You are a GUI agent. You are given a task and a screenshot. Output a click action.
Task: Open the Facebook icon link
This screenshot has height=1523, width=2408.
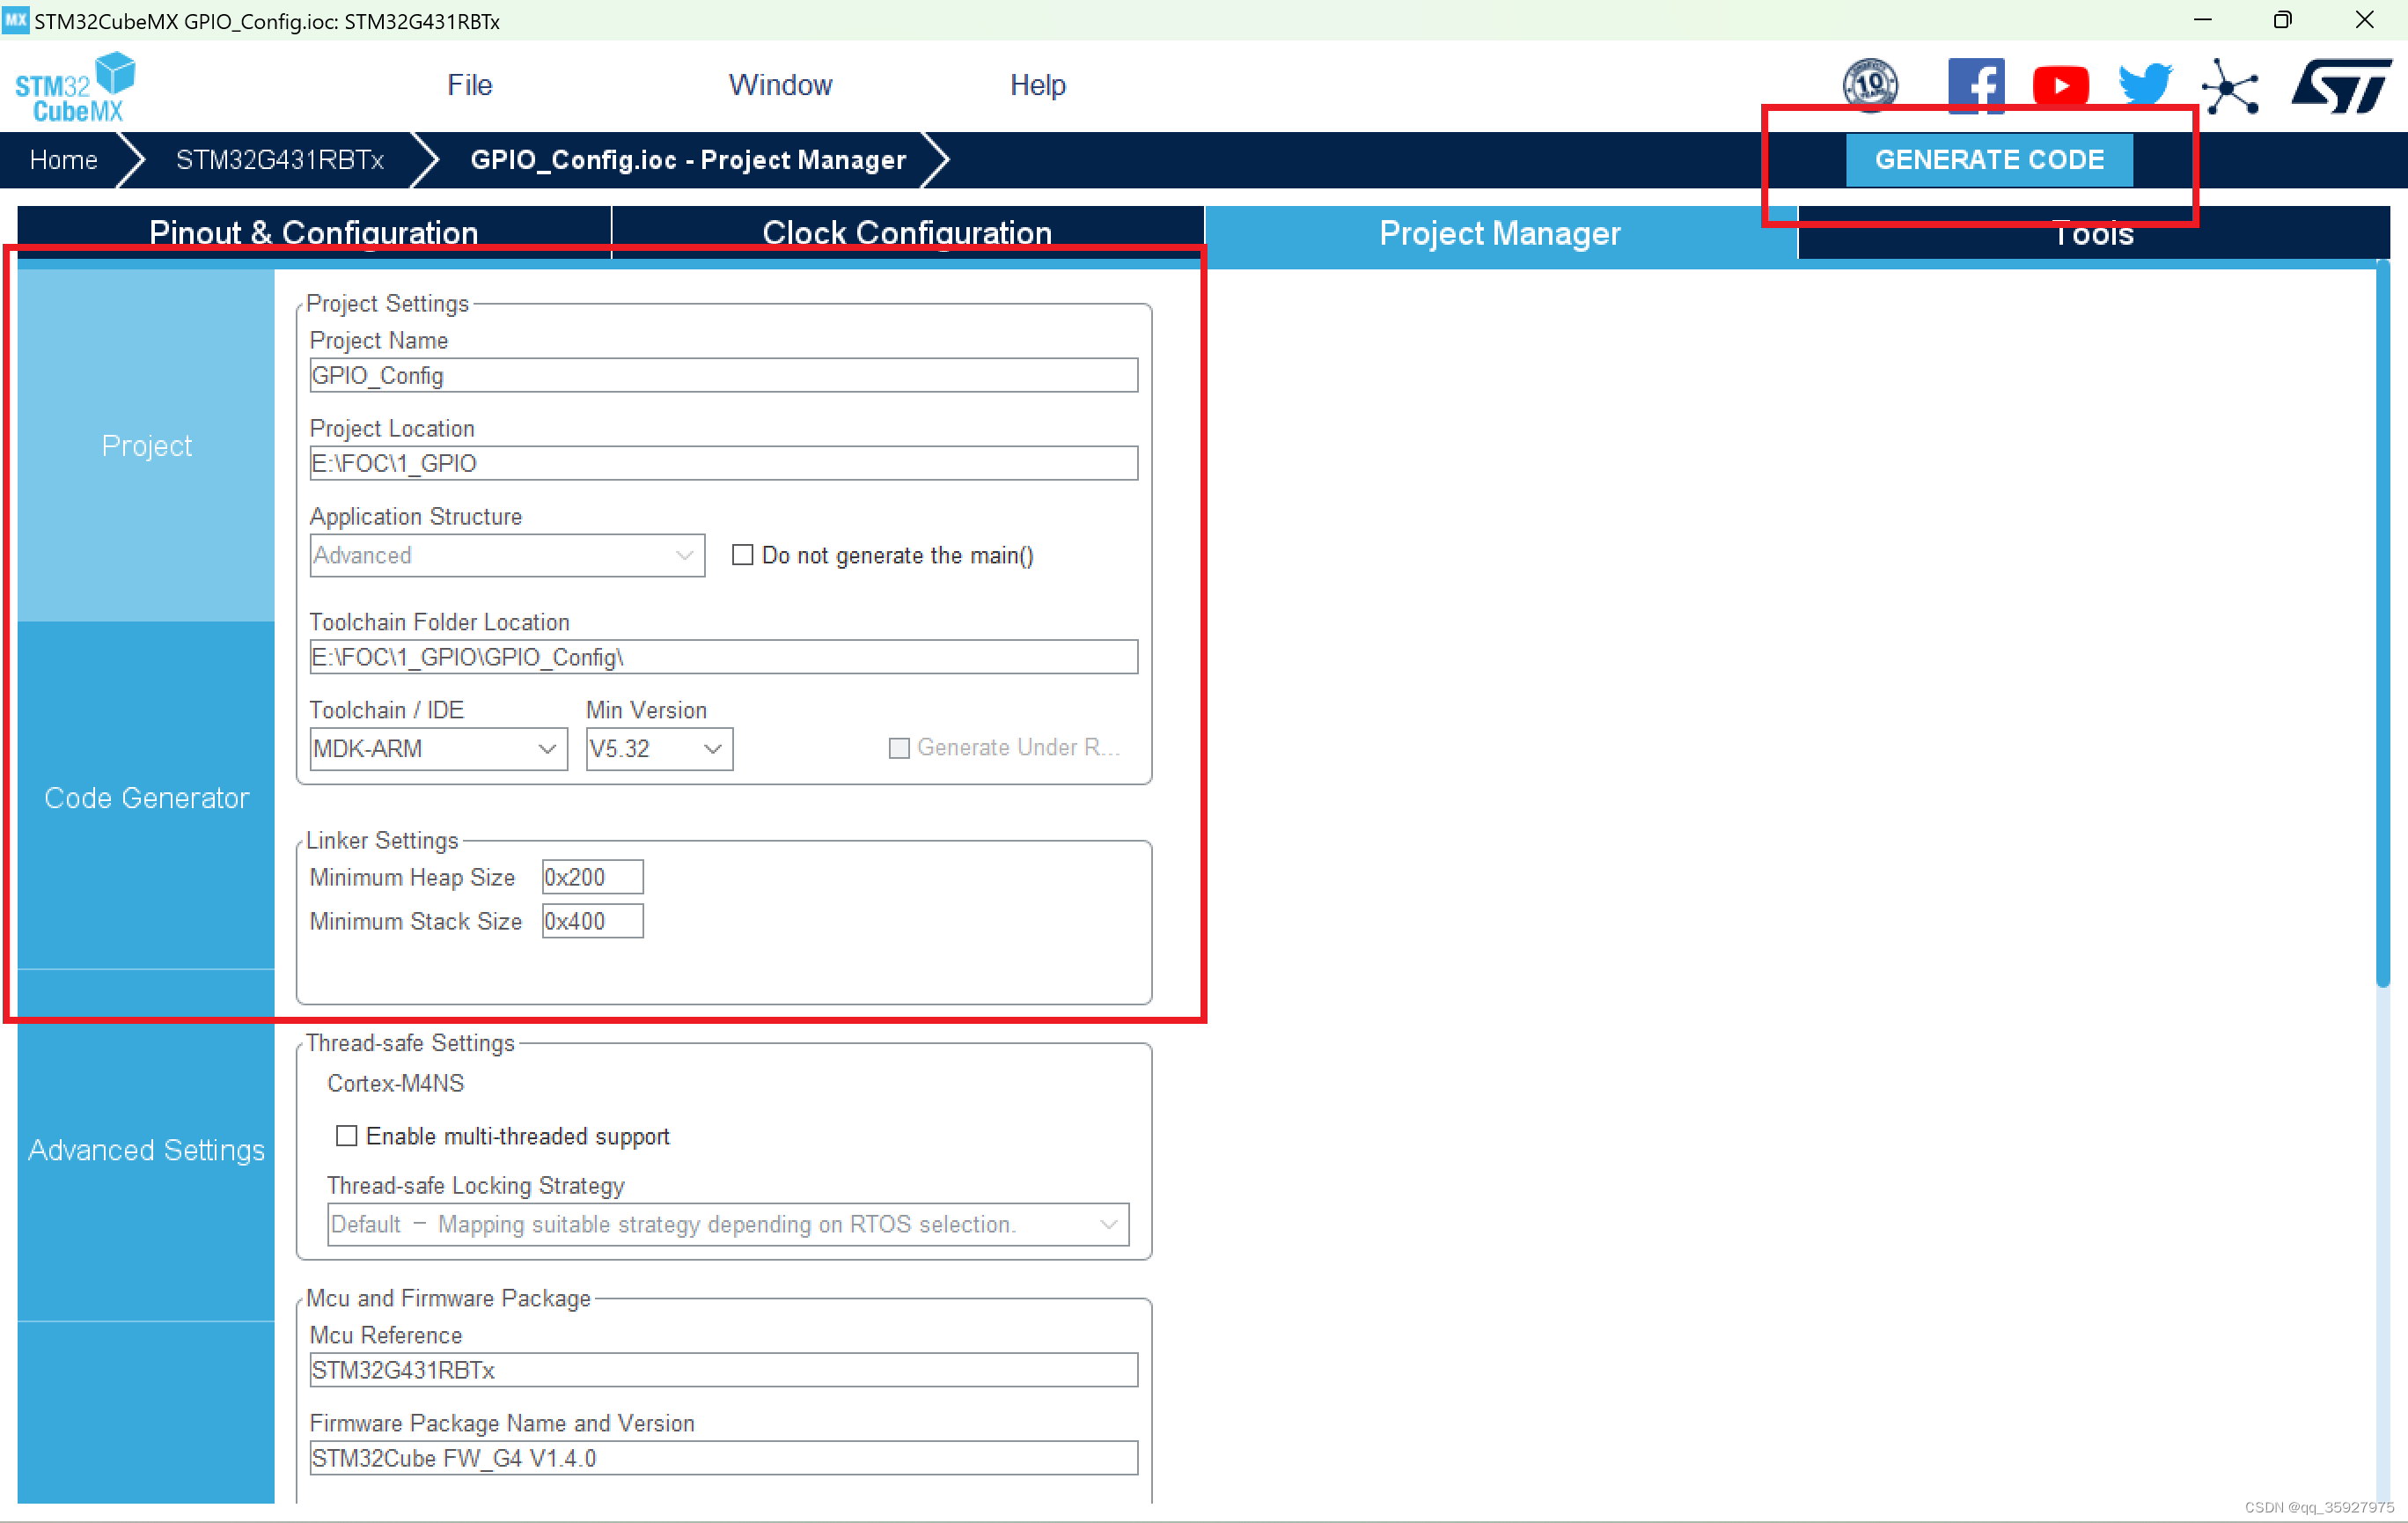1975,85
